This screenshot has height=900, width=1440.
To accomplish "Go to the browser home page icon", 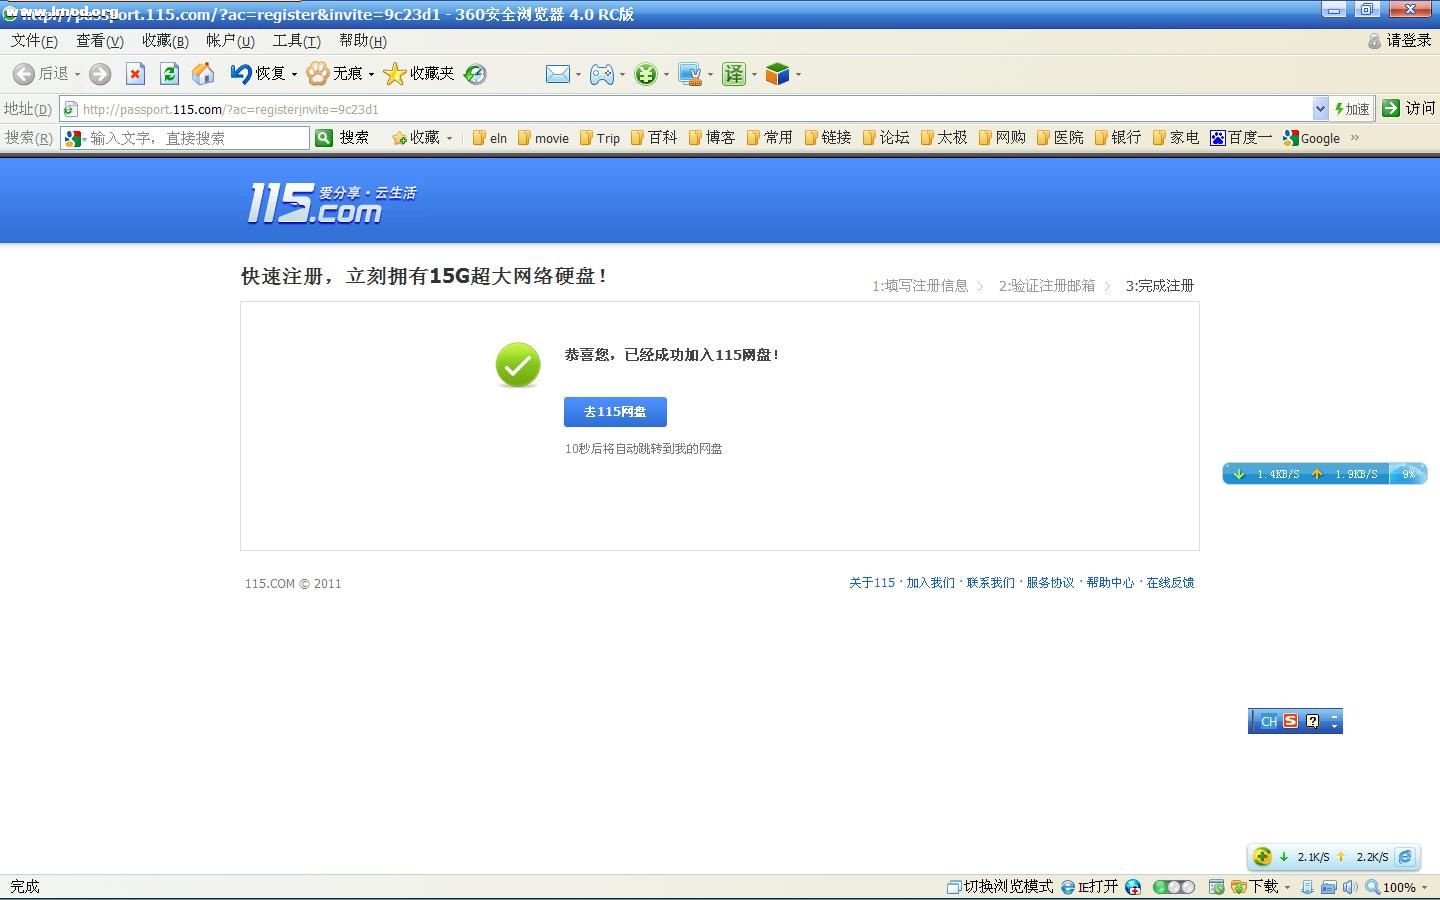I will (x=203, y=74).
